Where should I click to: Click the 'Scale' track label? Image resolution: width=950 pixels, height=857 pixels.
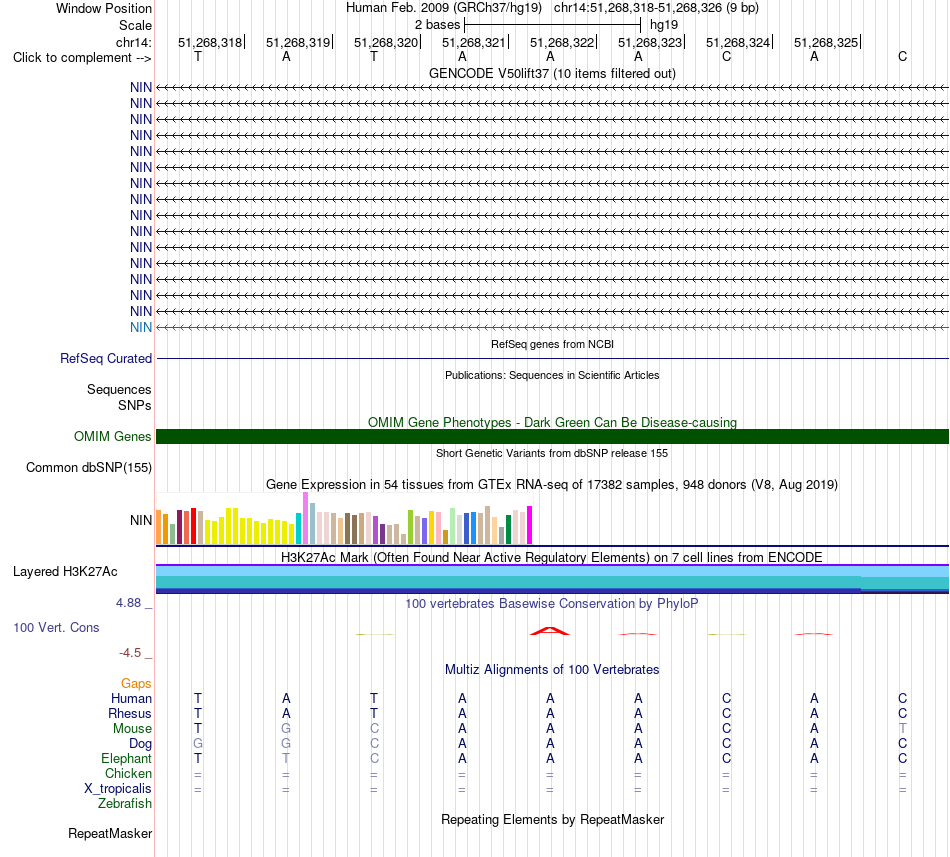click(x=135, y=25)
